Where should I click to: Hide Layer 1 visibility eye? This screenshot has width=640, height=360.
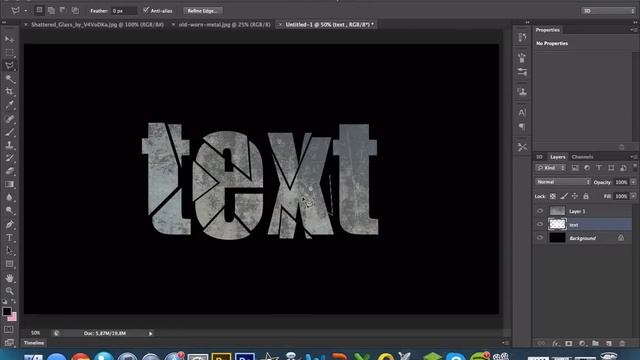[x=540, y=211]
